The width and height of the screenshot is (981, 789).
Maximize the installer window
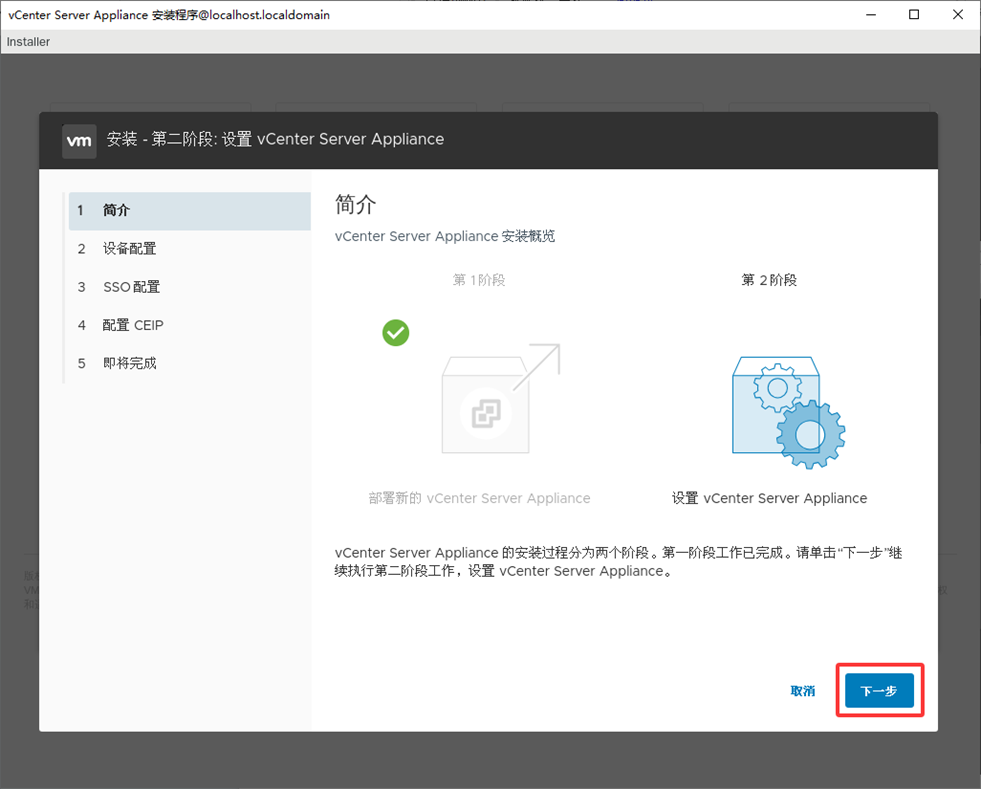[914, 15]
